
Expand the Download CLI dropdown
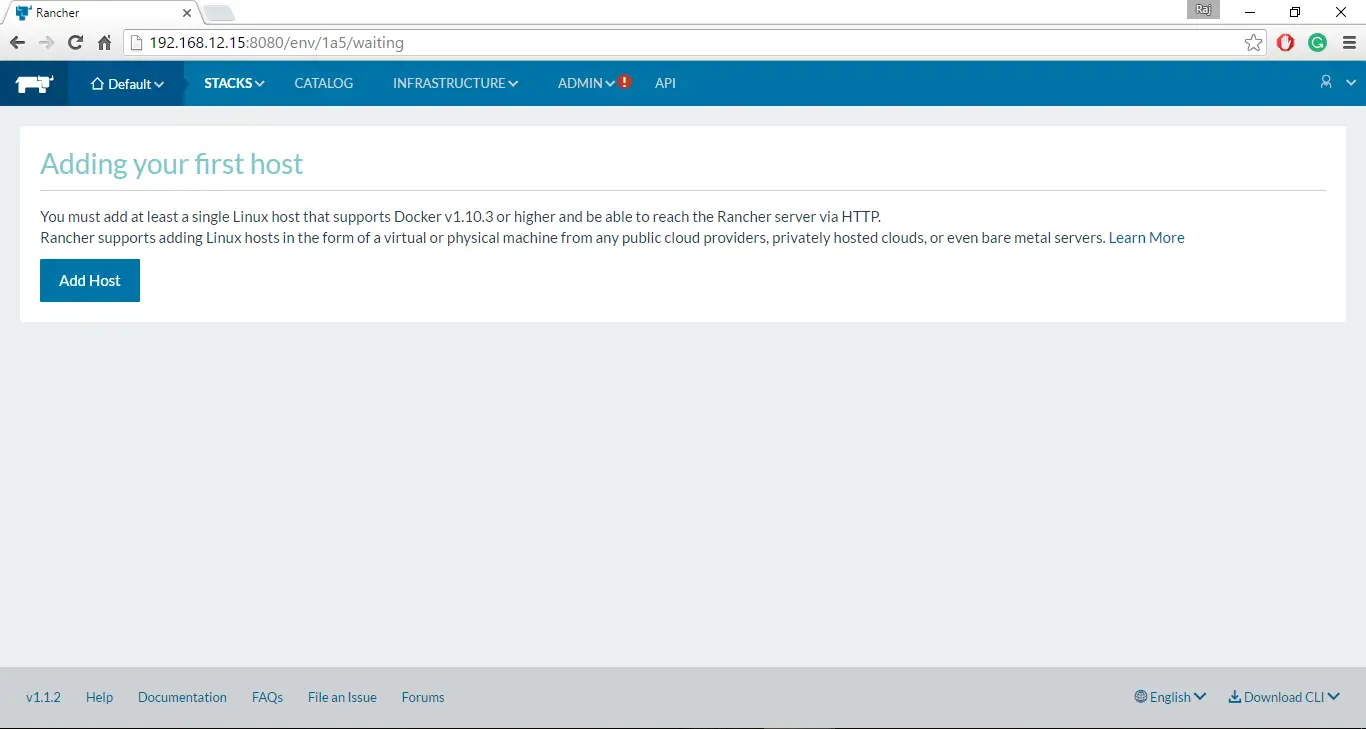click(1284, 697)
